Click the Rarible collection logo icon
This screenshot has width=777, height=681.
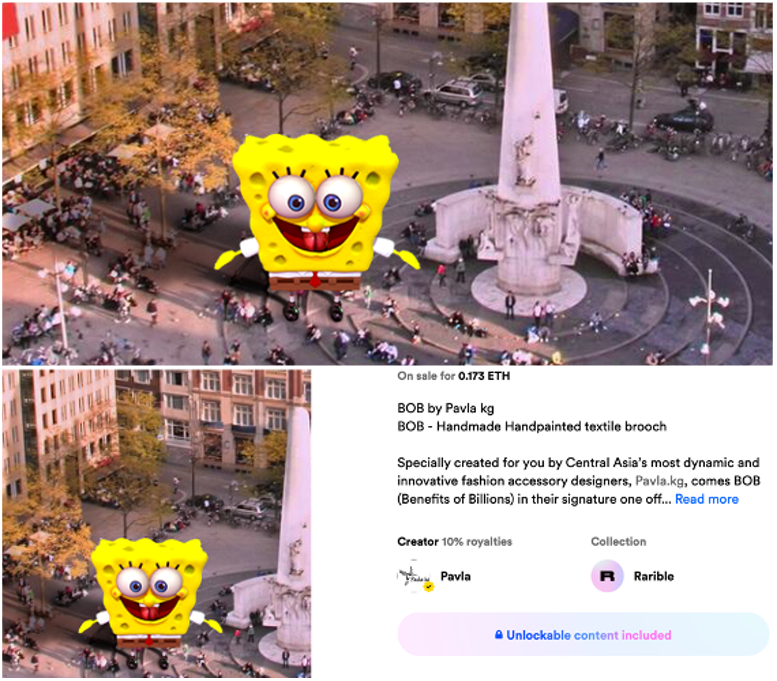(x=607, y=576)
